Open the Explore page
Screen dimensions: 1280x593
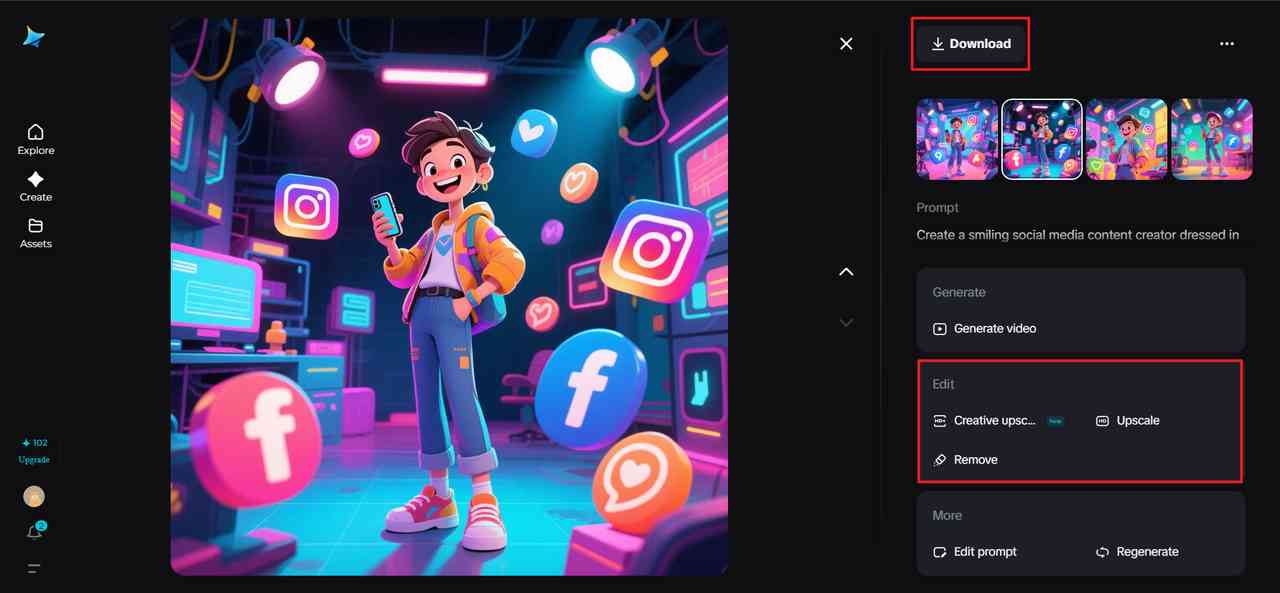[35, 139]
